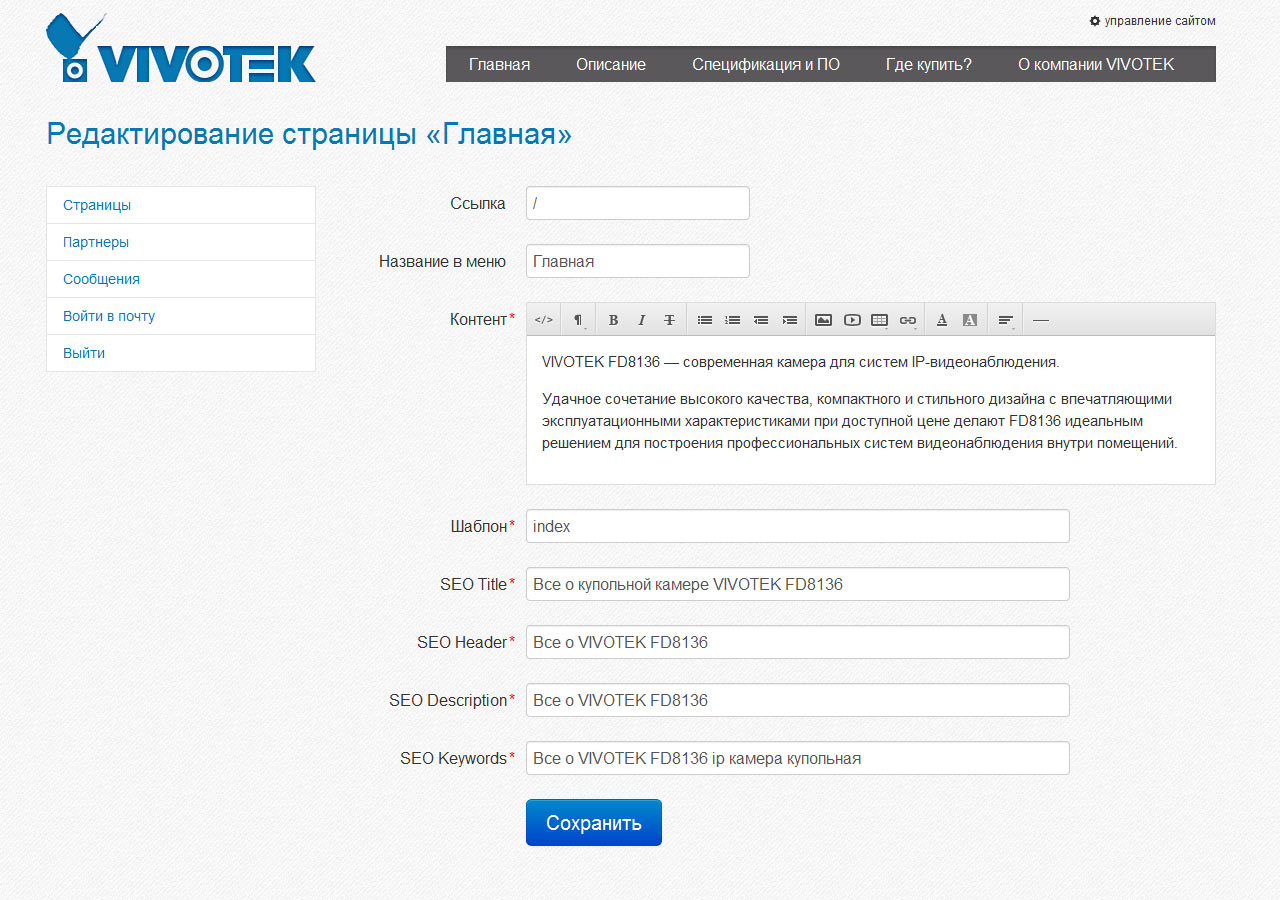Click the Сохранить save button
Viewport: 1280px width, 900px height.
tap(594, 823)
